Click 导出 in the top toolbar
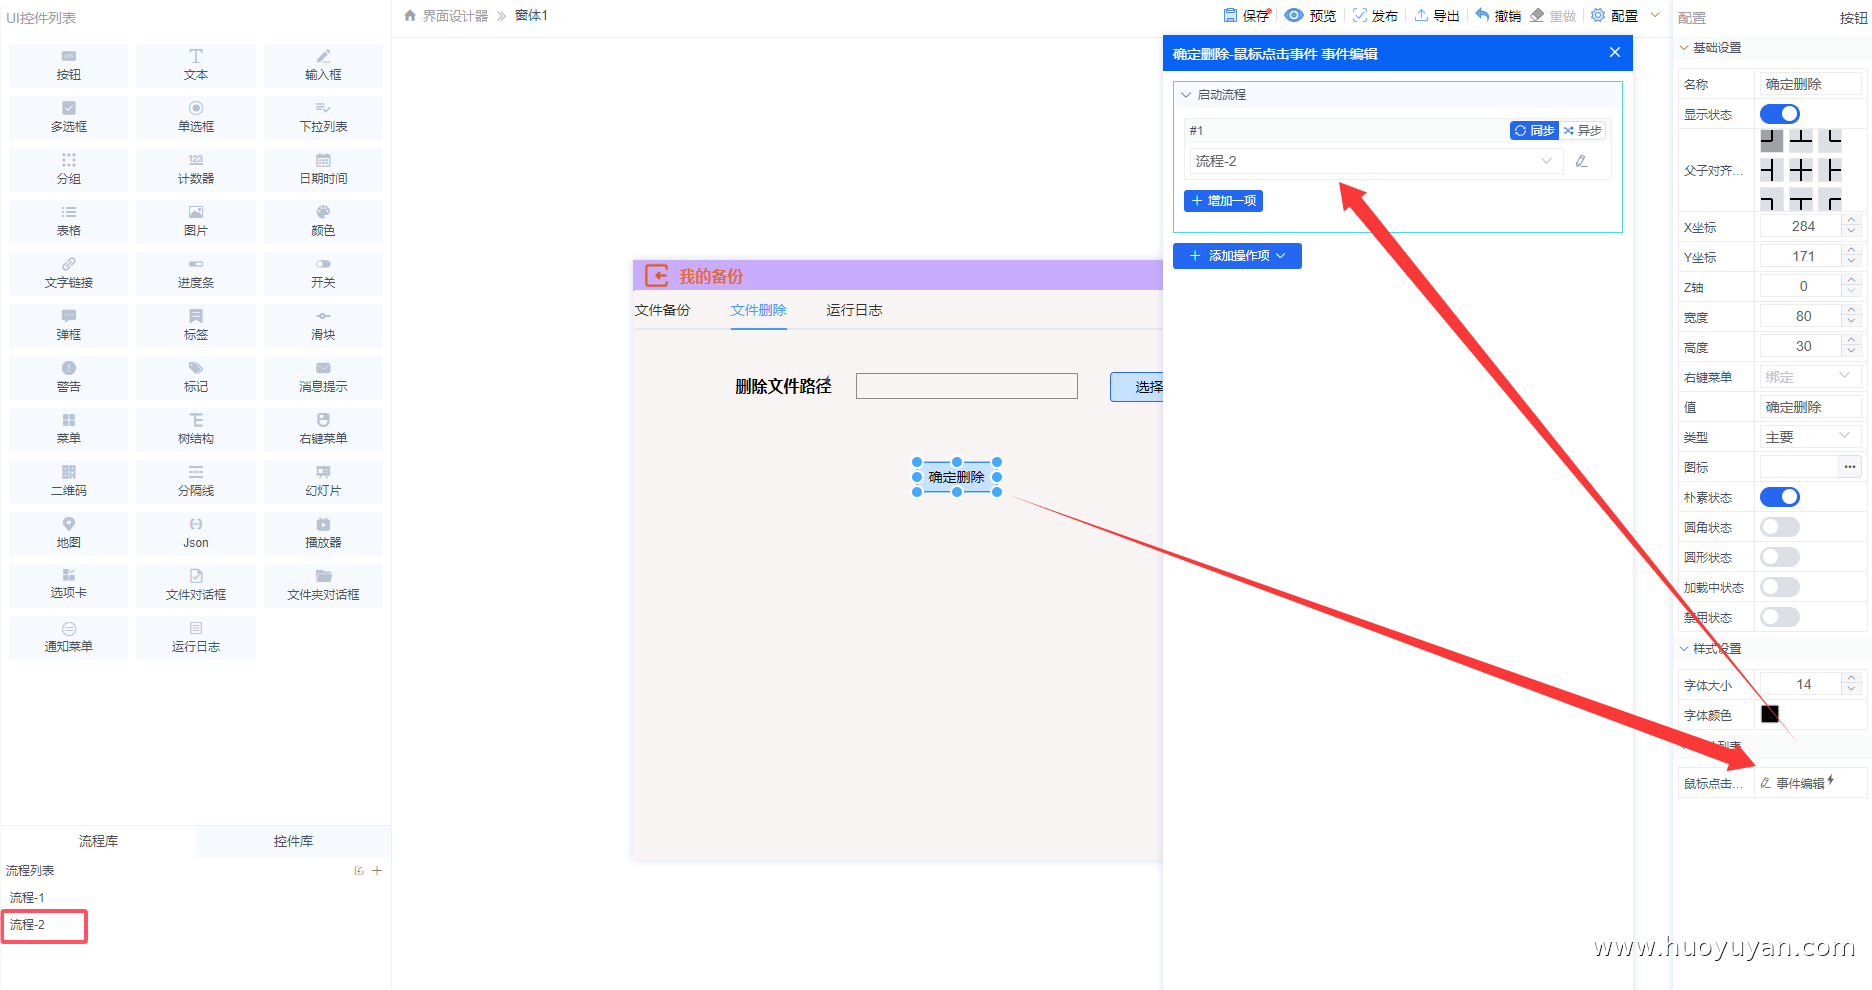This screenshot has width=1872, height=990. coord(1437,16)
